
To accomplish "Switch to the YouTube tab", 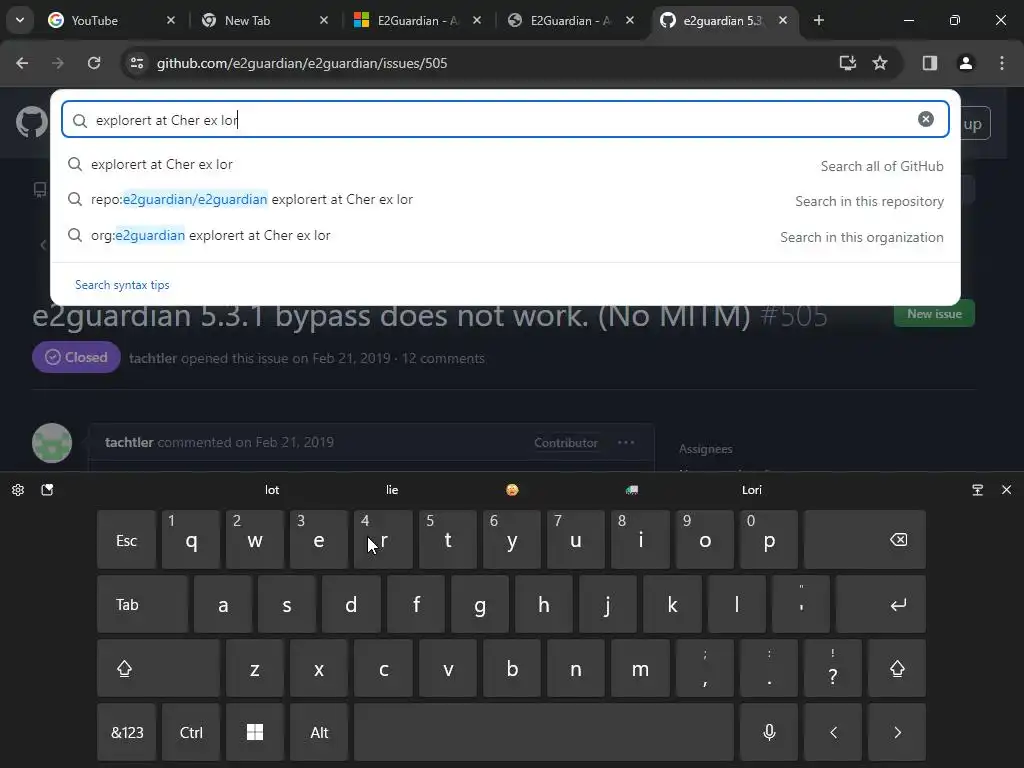I will [111, 20].
